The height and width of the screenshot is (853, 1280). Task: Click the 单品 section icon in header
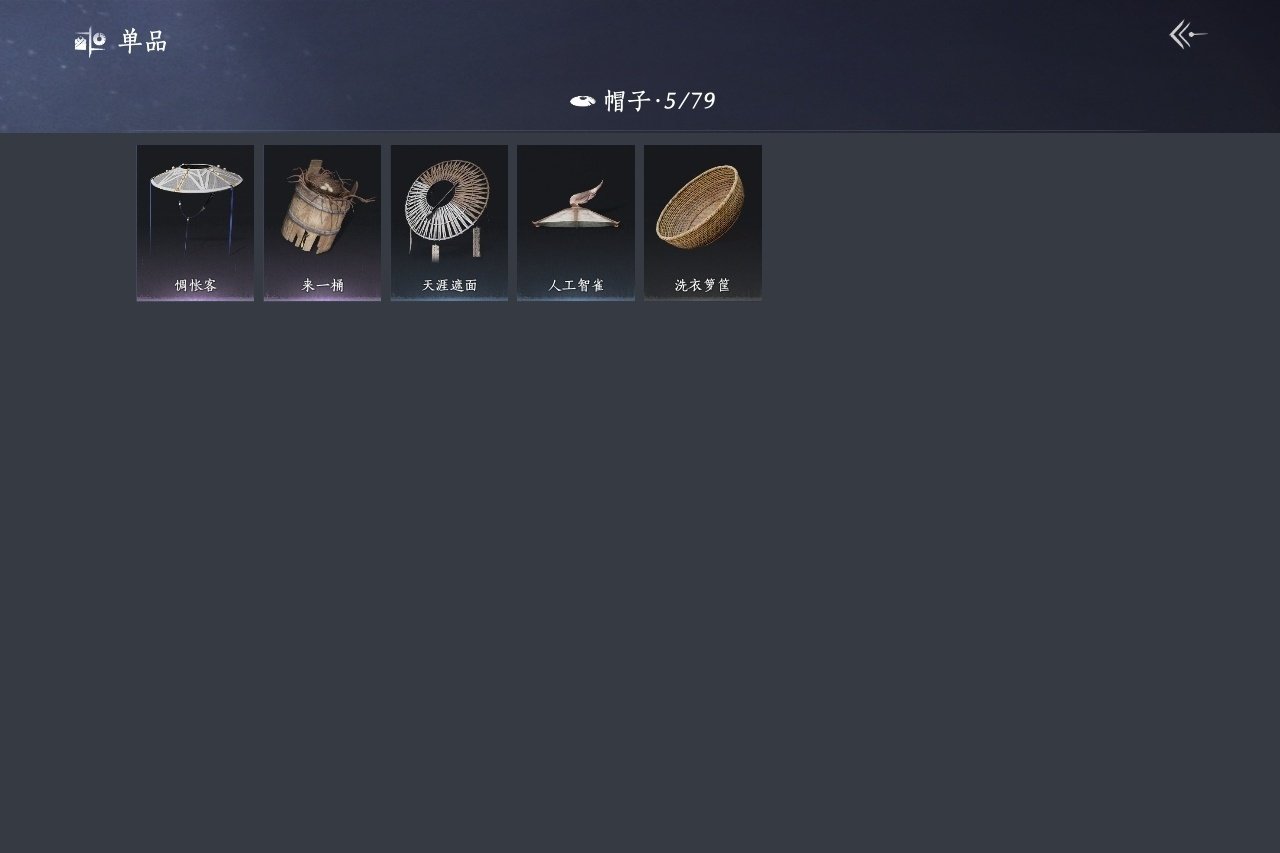[x=90, y=41]
